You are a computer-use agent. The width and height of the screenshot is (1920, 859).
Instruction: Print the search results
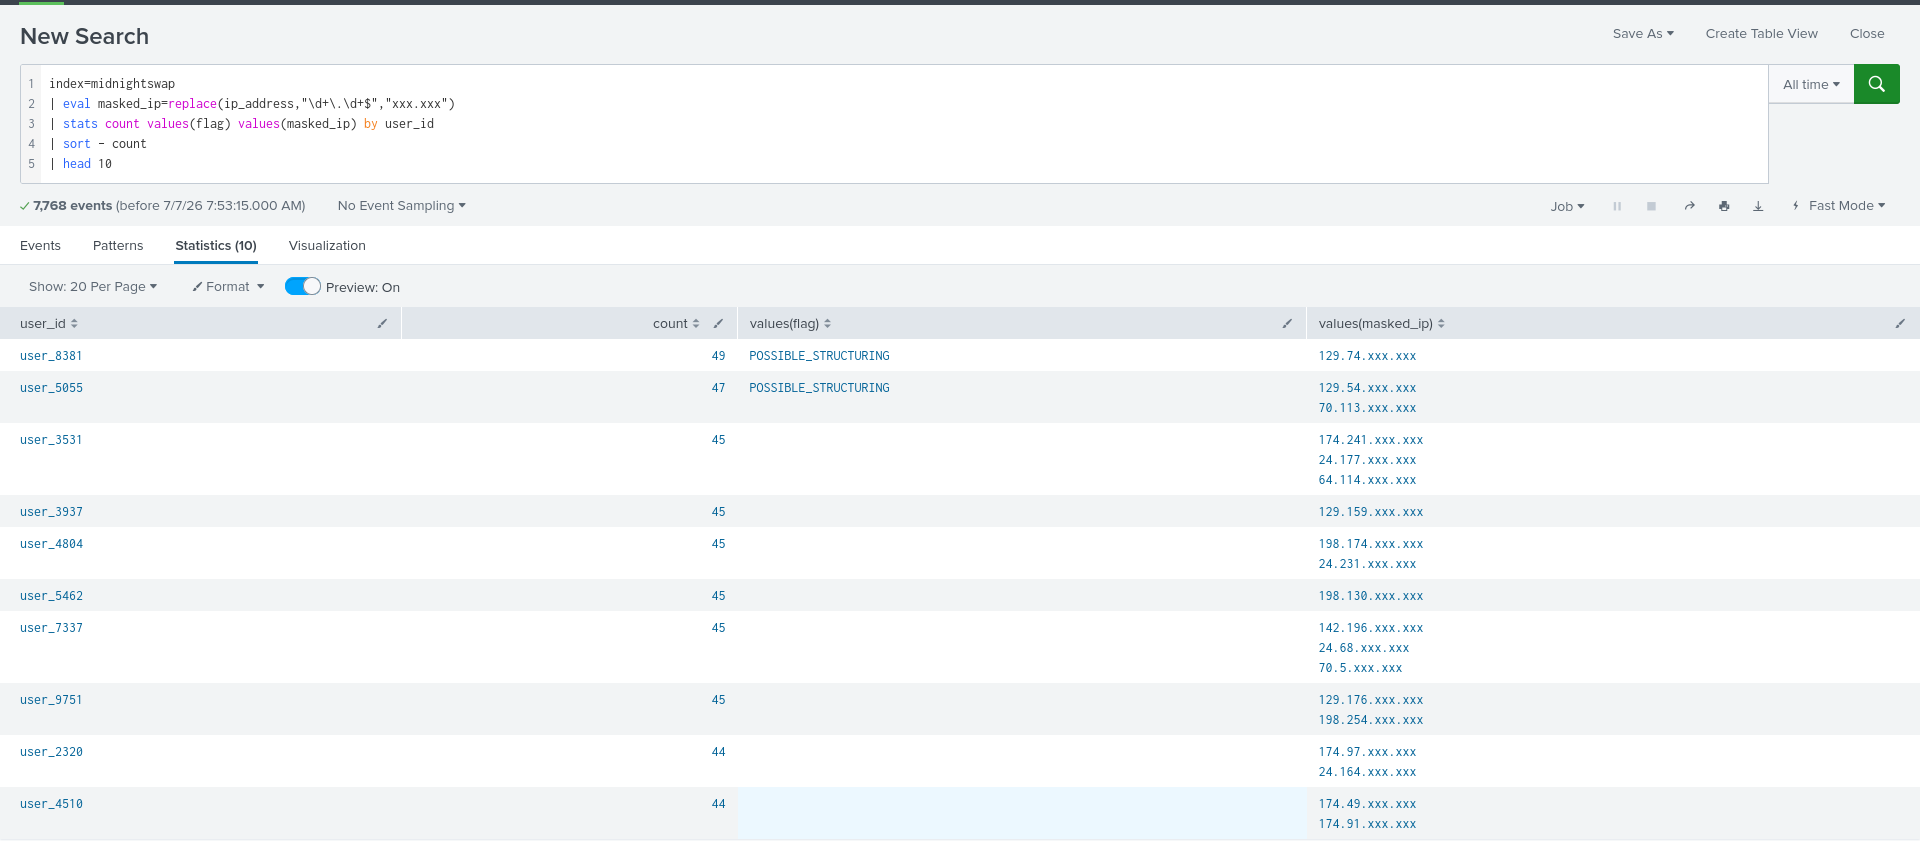[x=1724, y=206]
